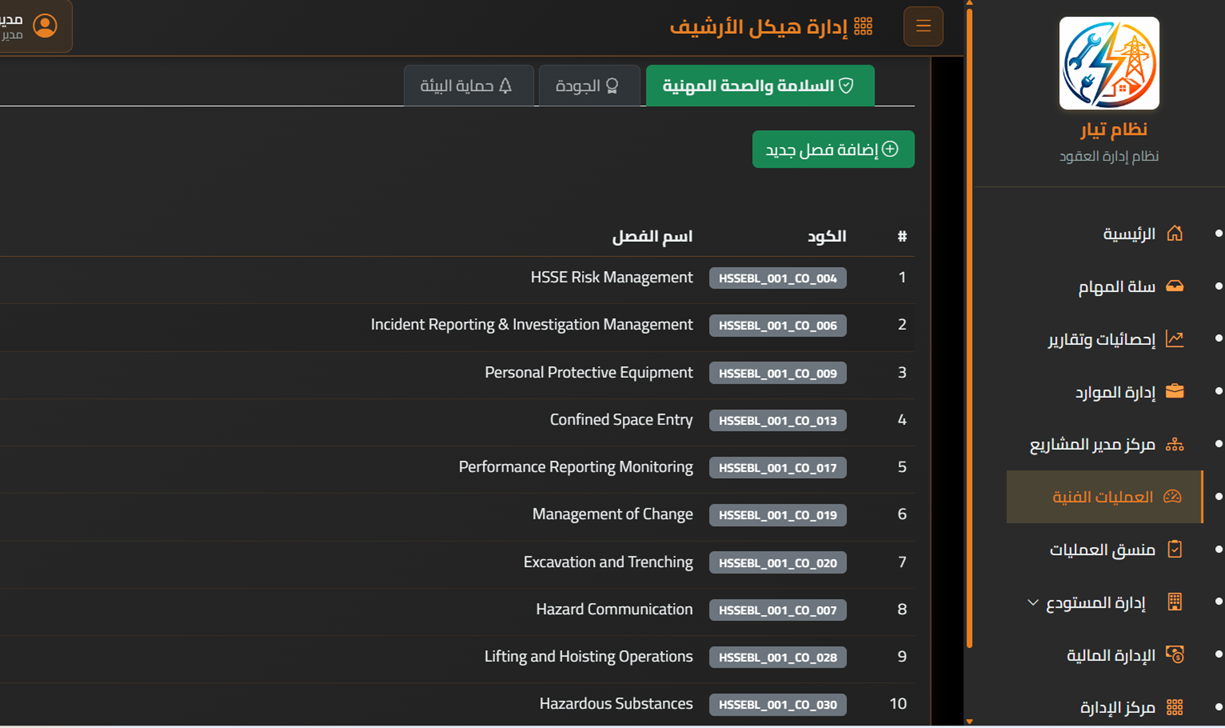Select the Lifting and Hoisting Operations chapter
The height and width of the screenshot is (728, 1225).
coord(589,657)
